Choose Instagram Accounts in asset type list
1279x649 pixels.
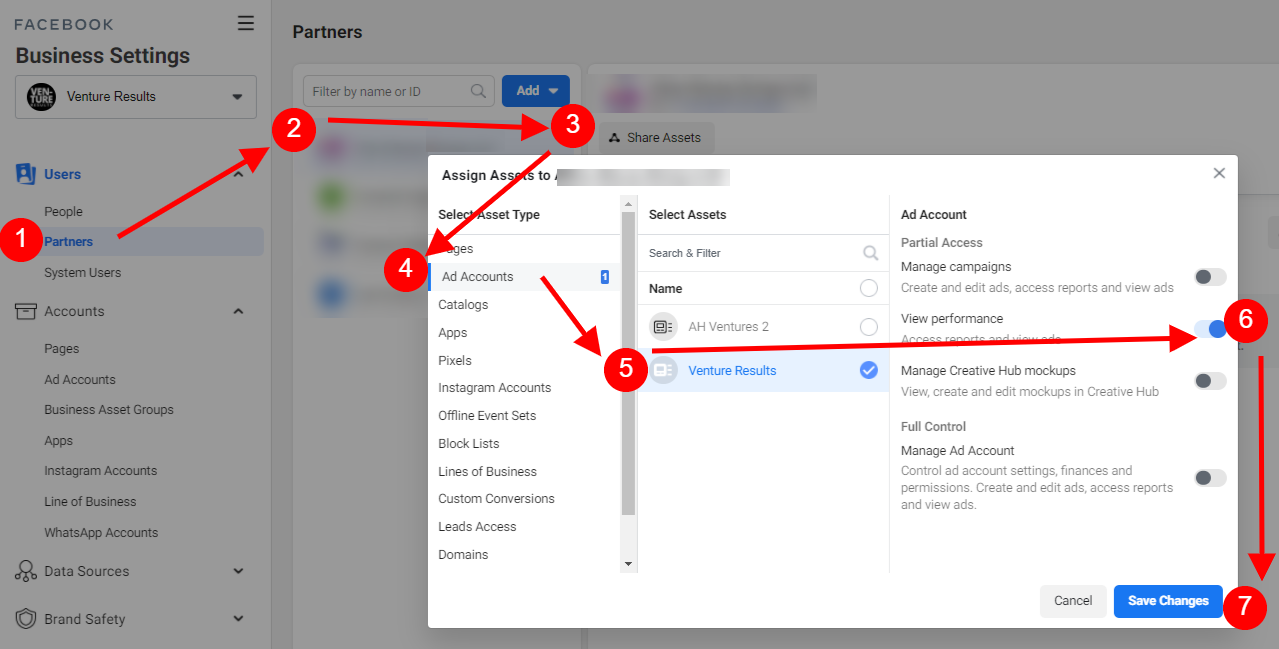[x=494, y=388]
